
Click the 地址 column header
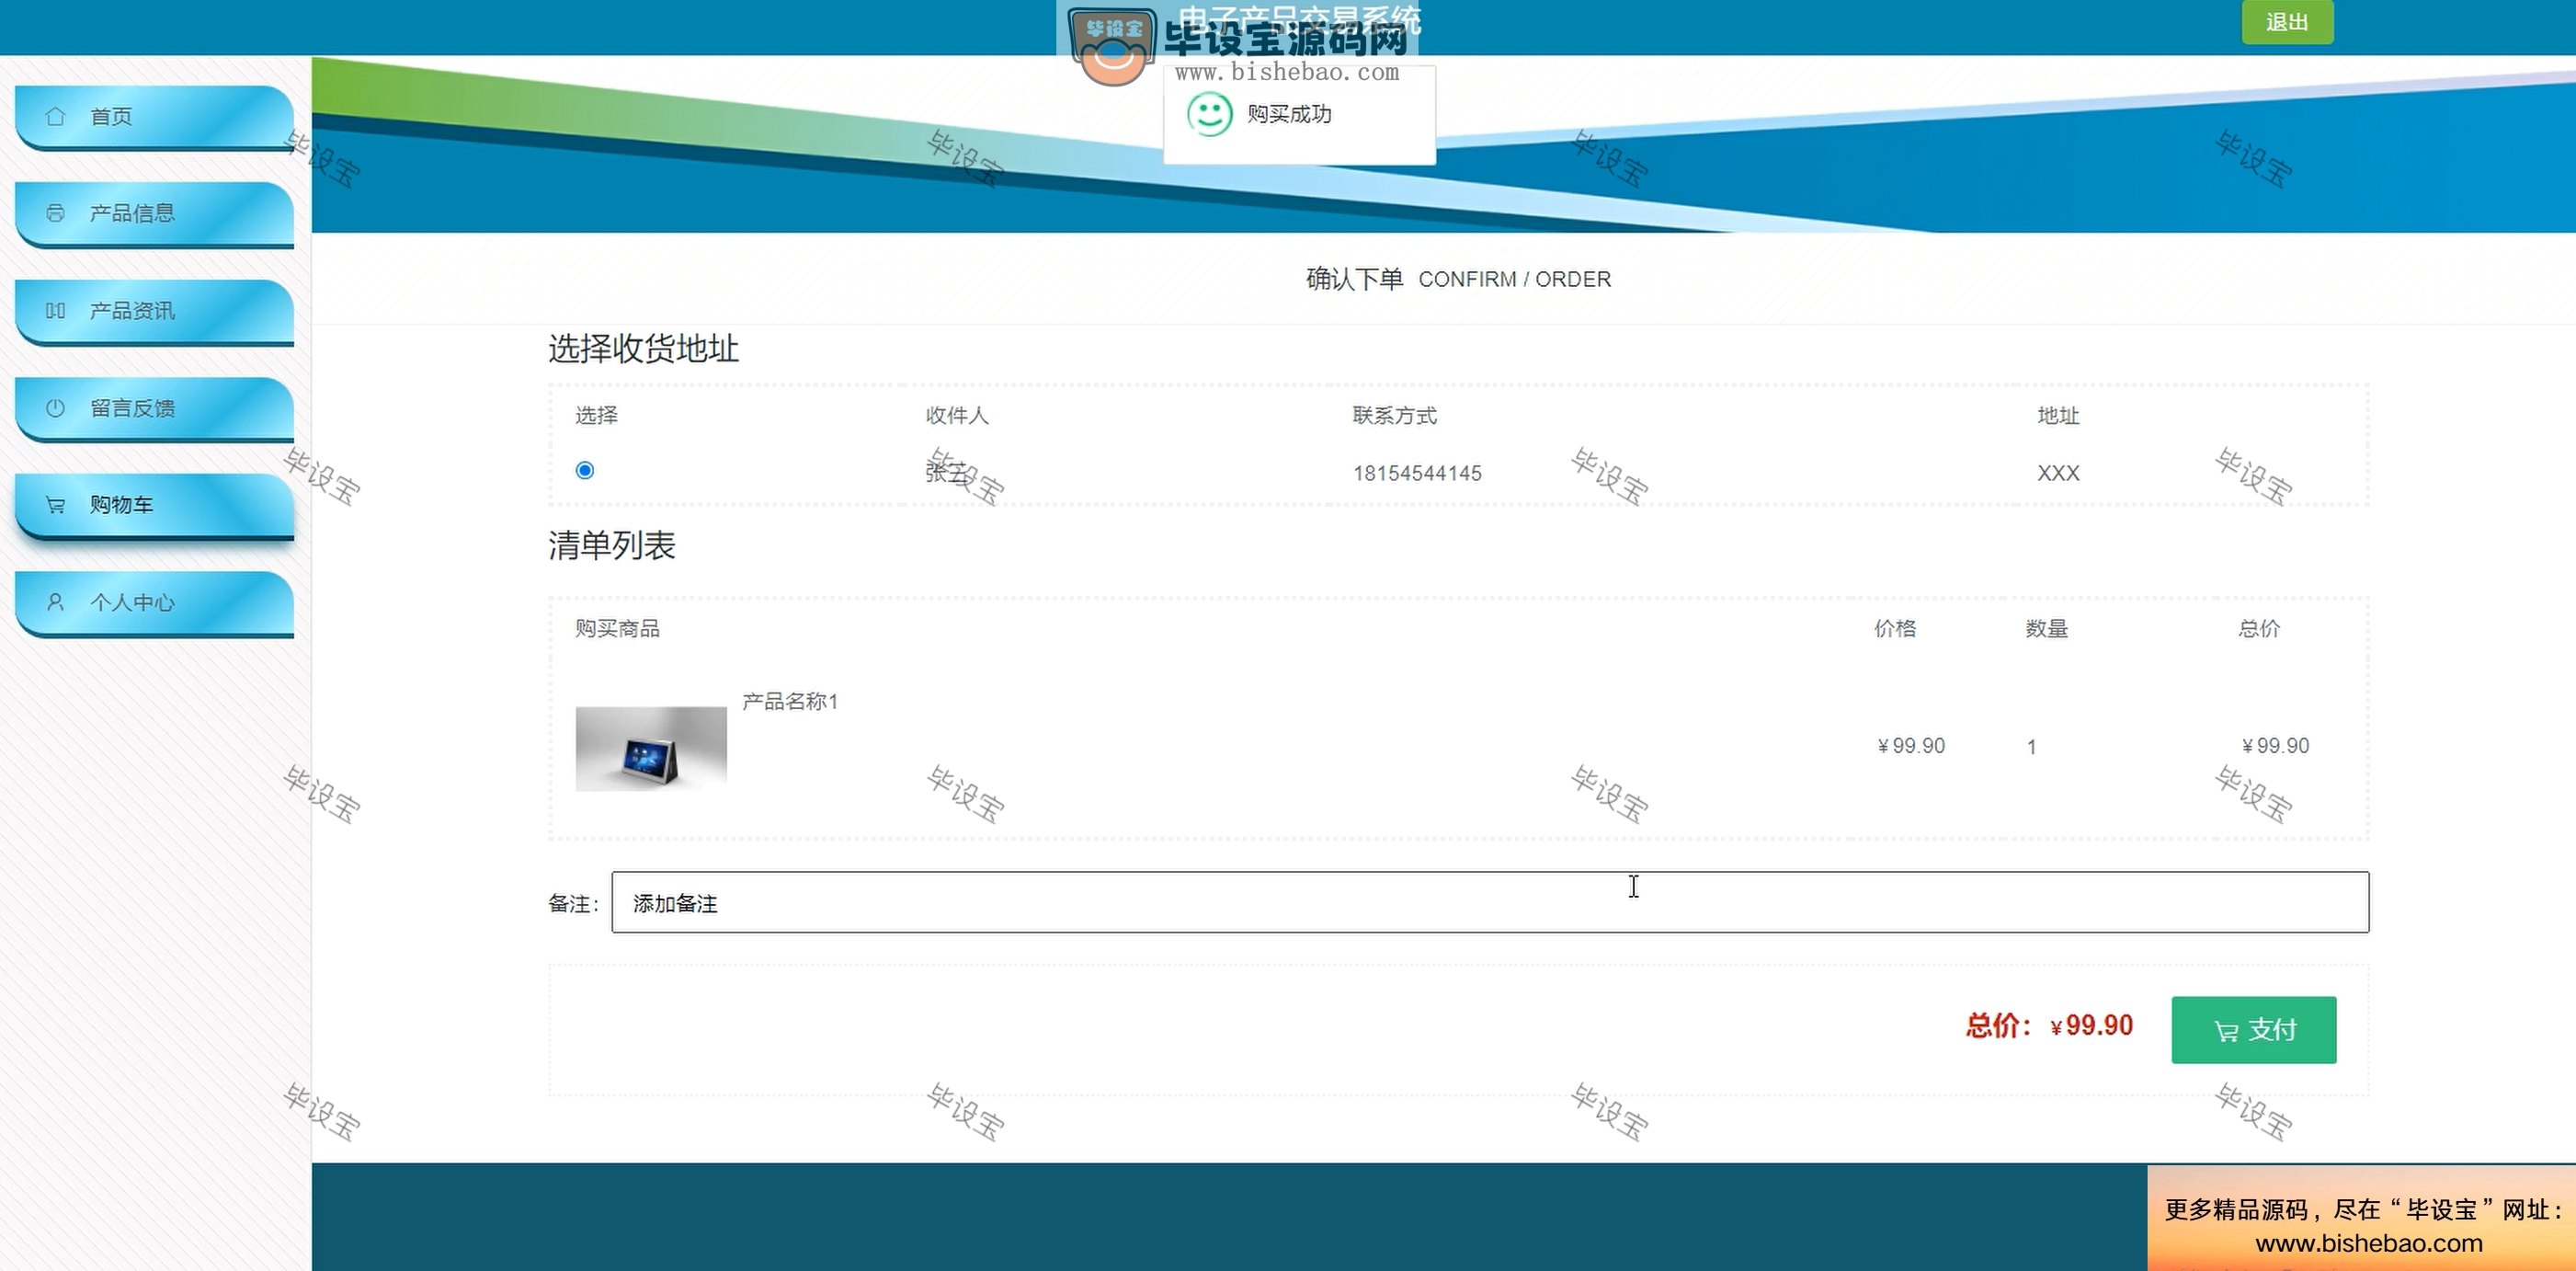2058,415
